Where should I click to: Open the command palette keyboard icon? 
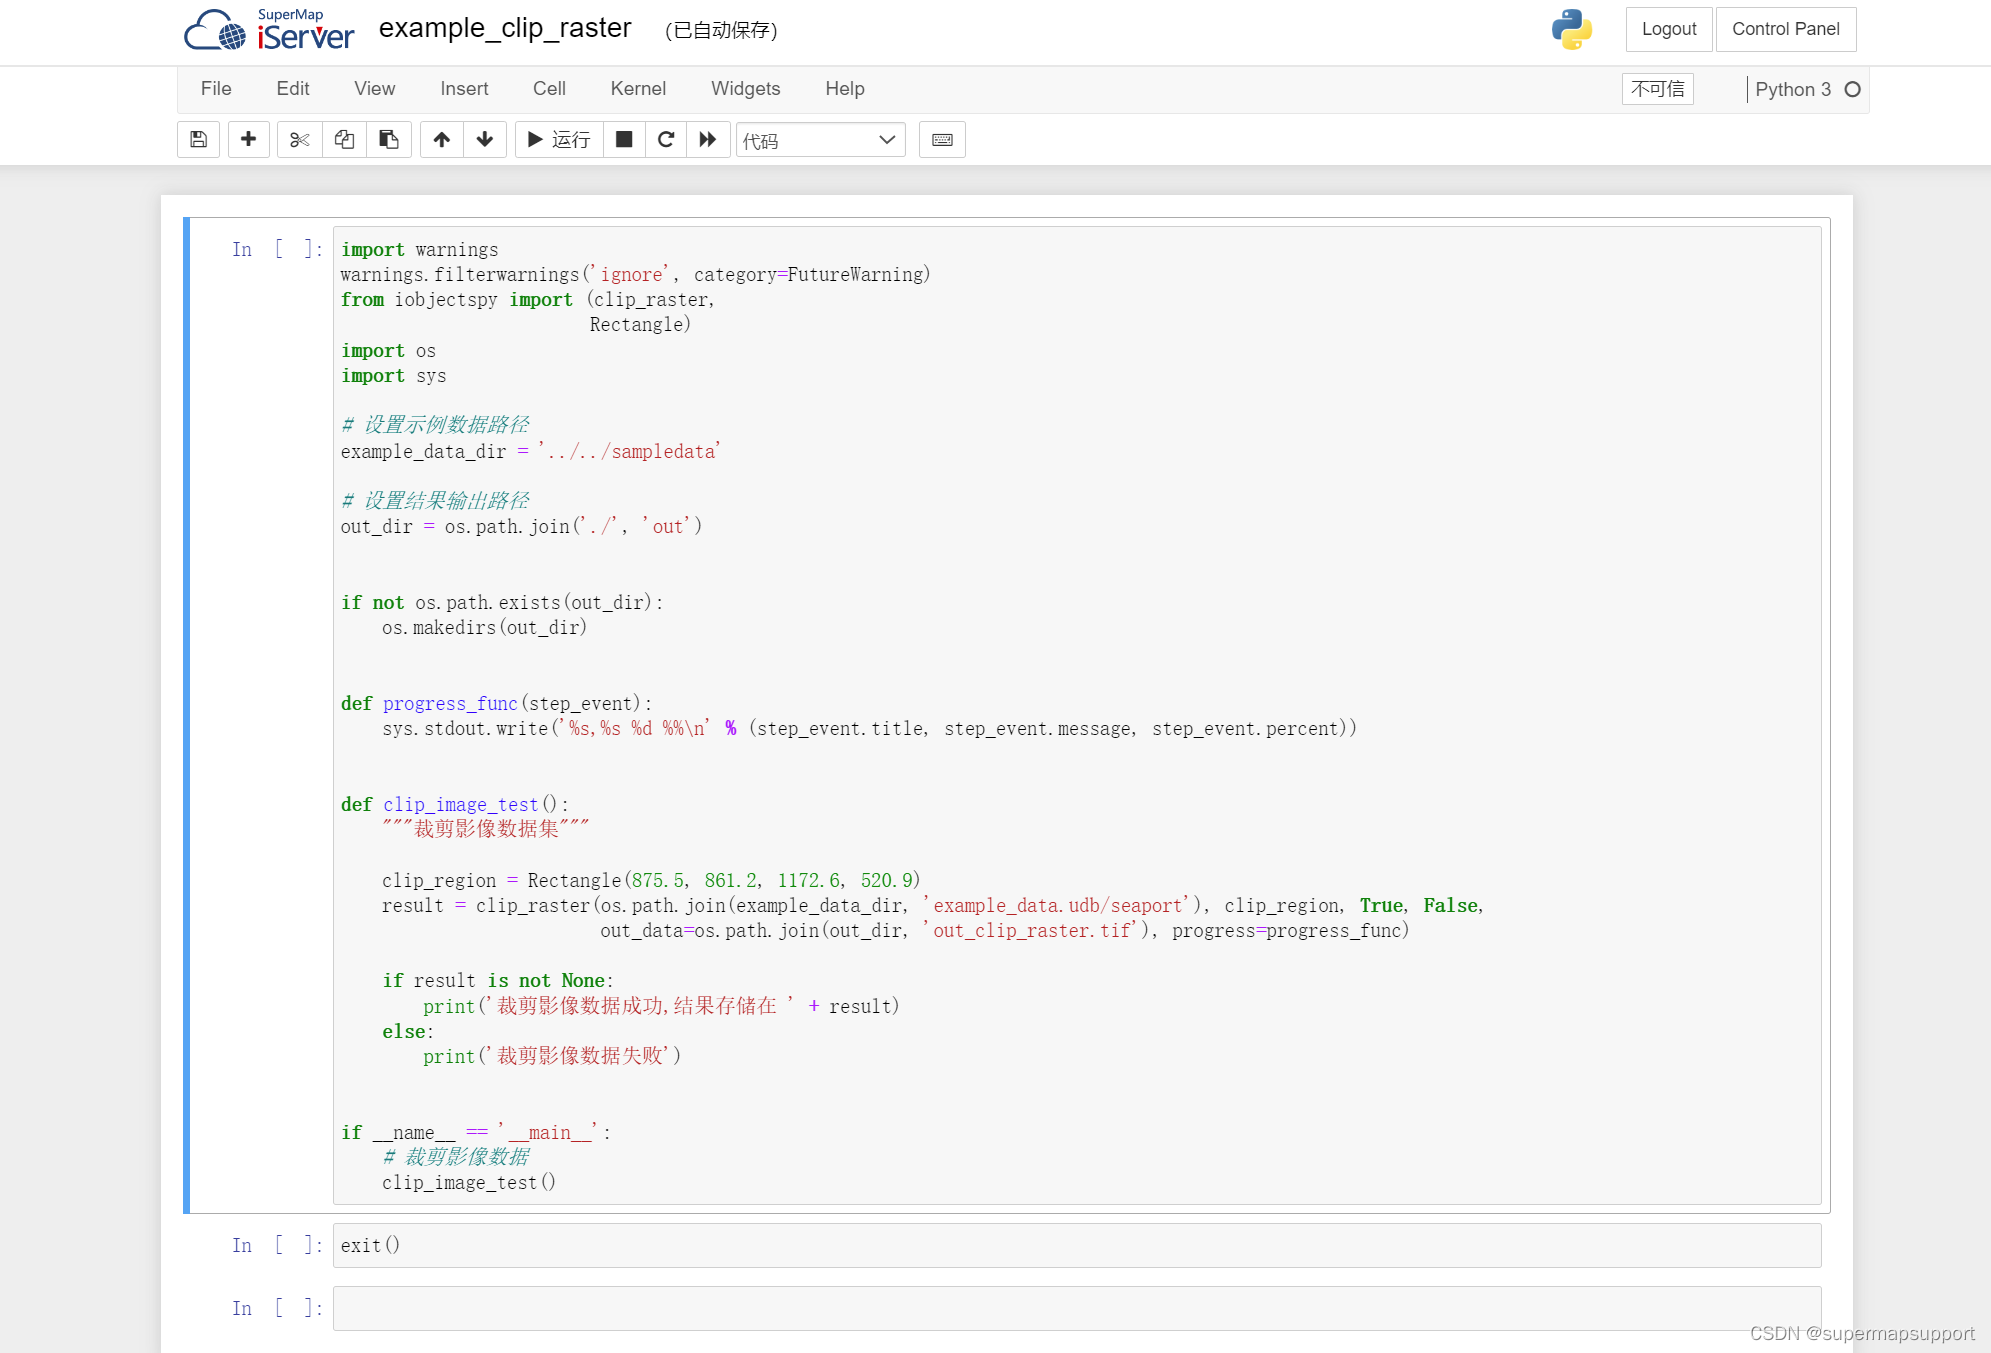click(x=942, y=140)
